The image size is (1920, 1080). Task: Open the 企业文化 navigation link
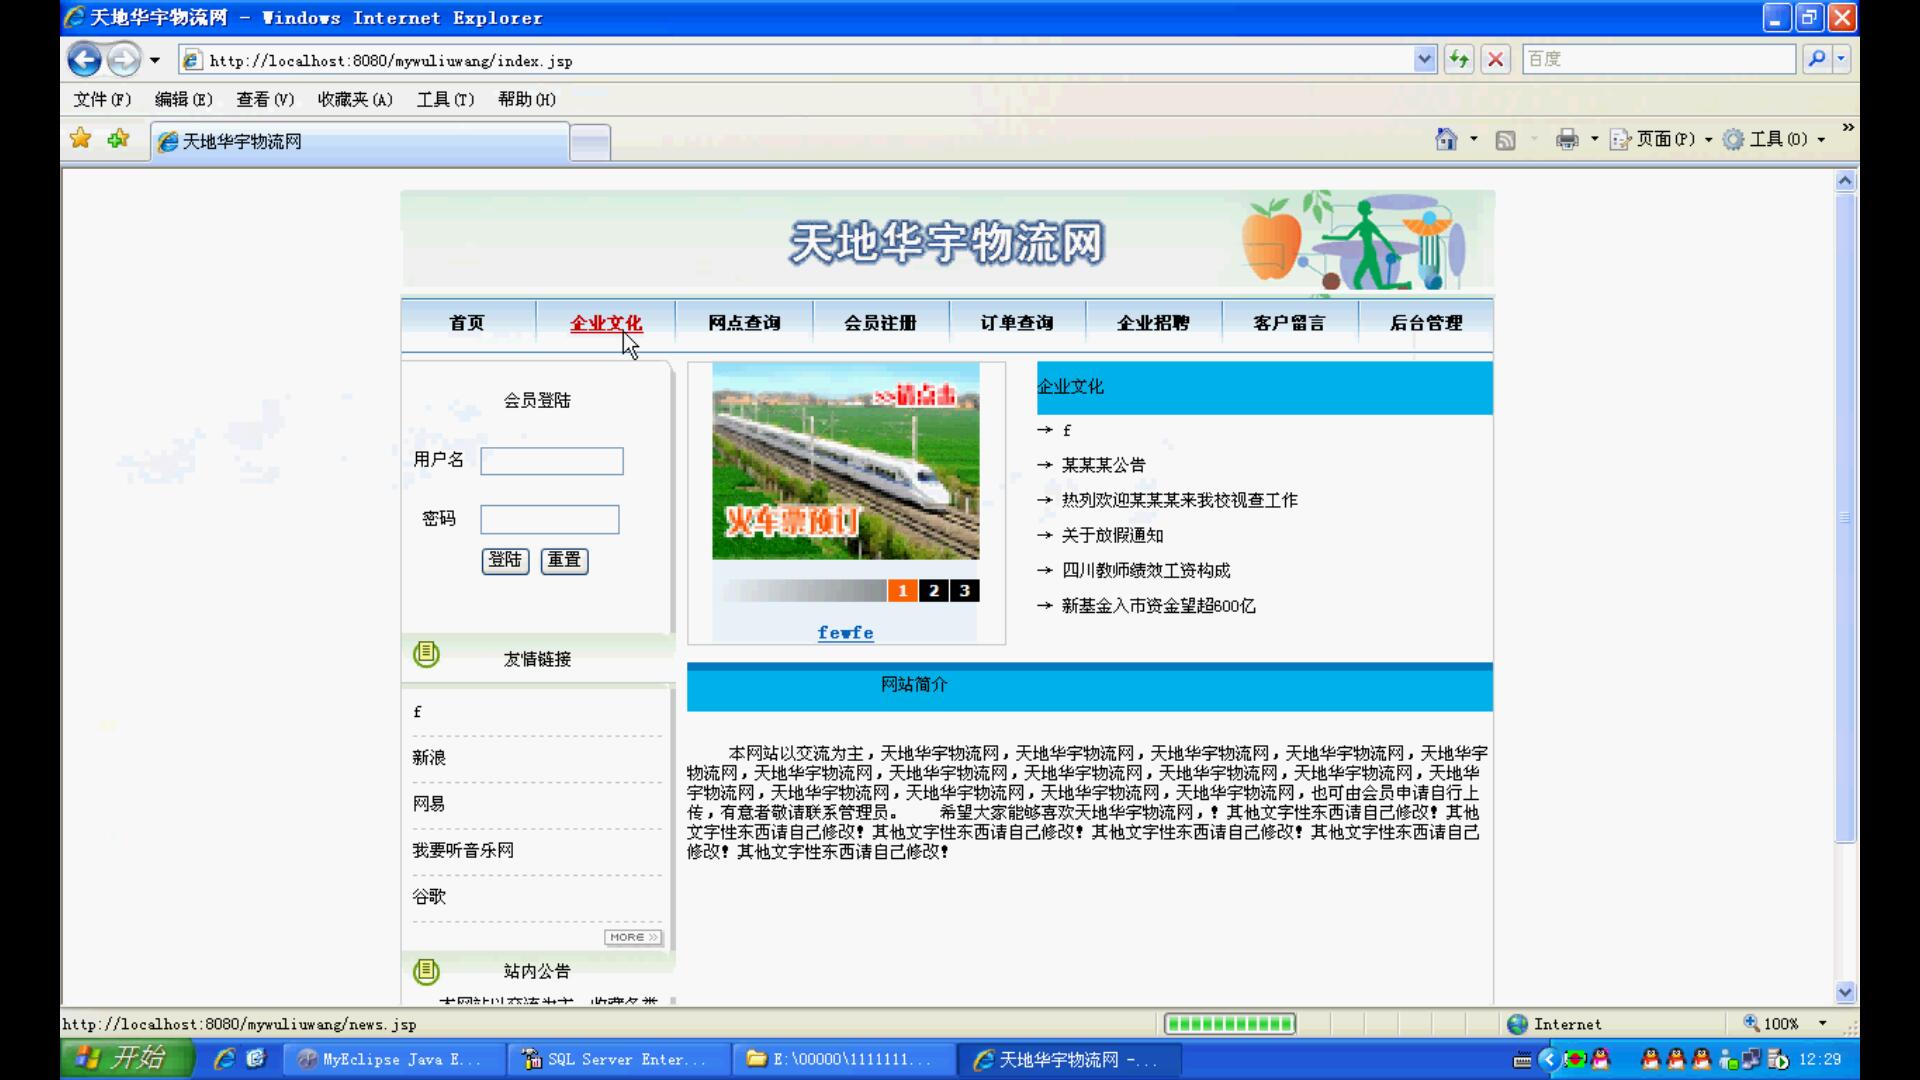coord(606,323)
